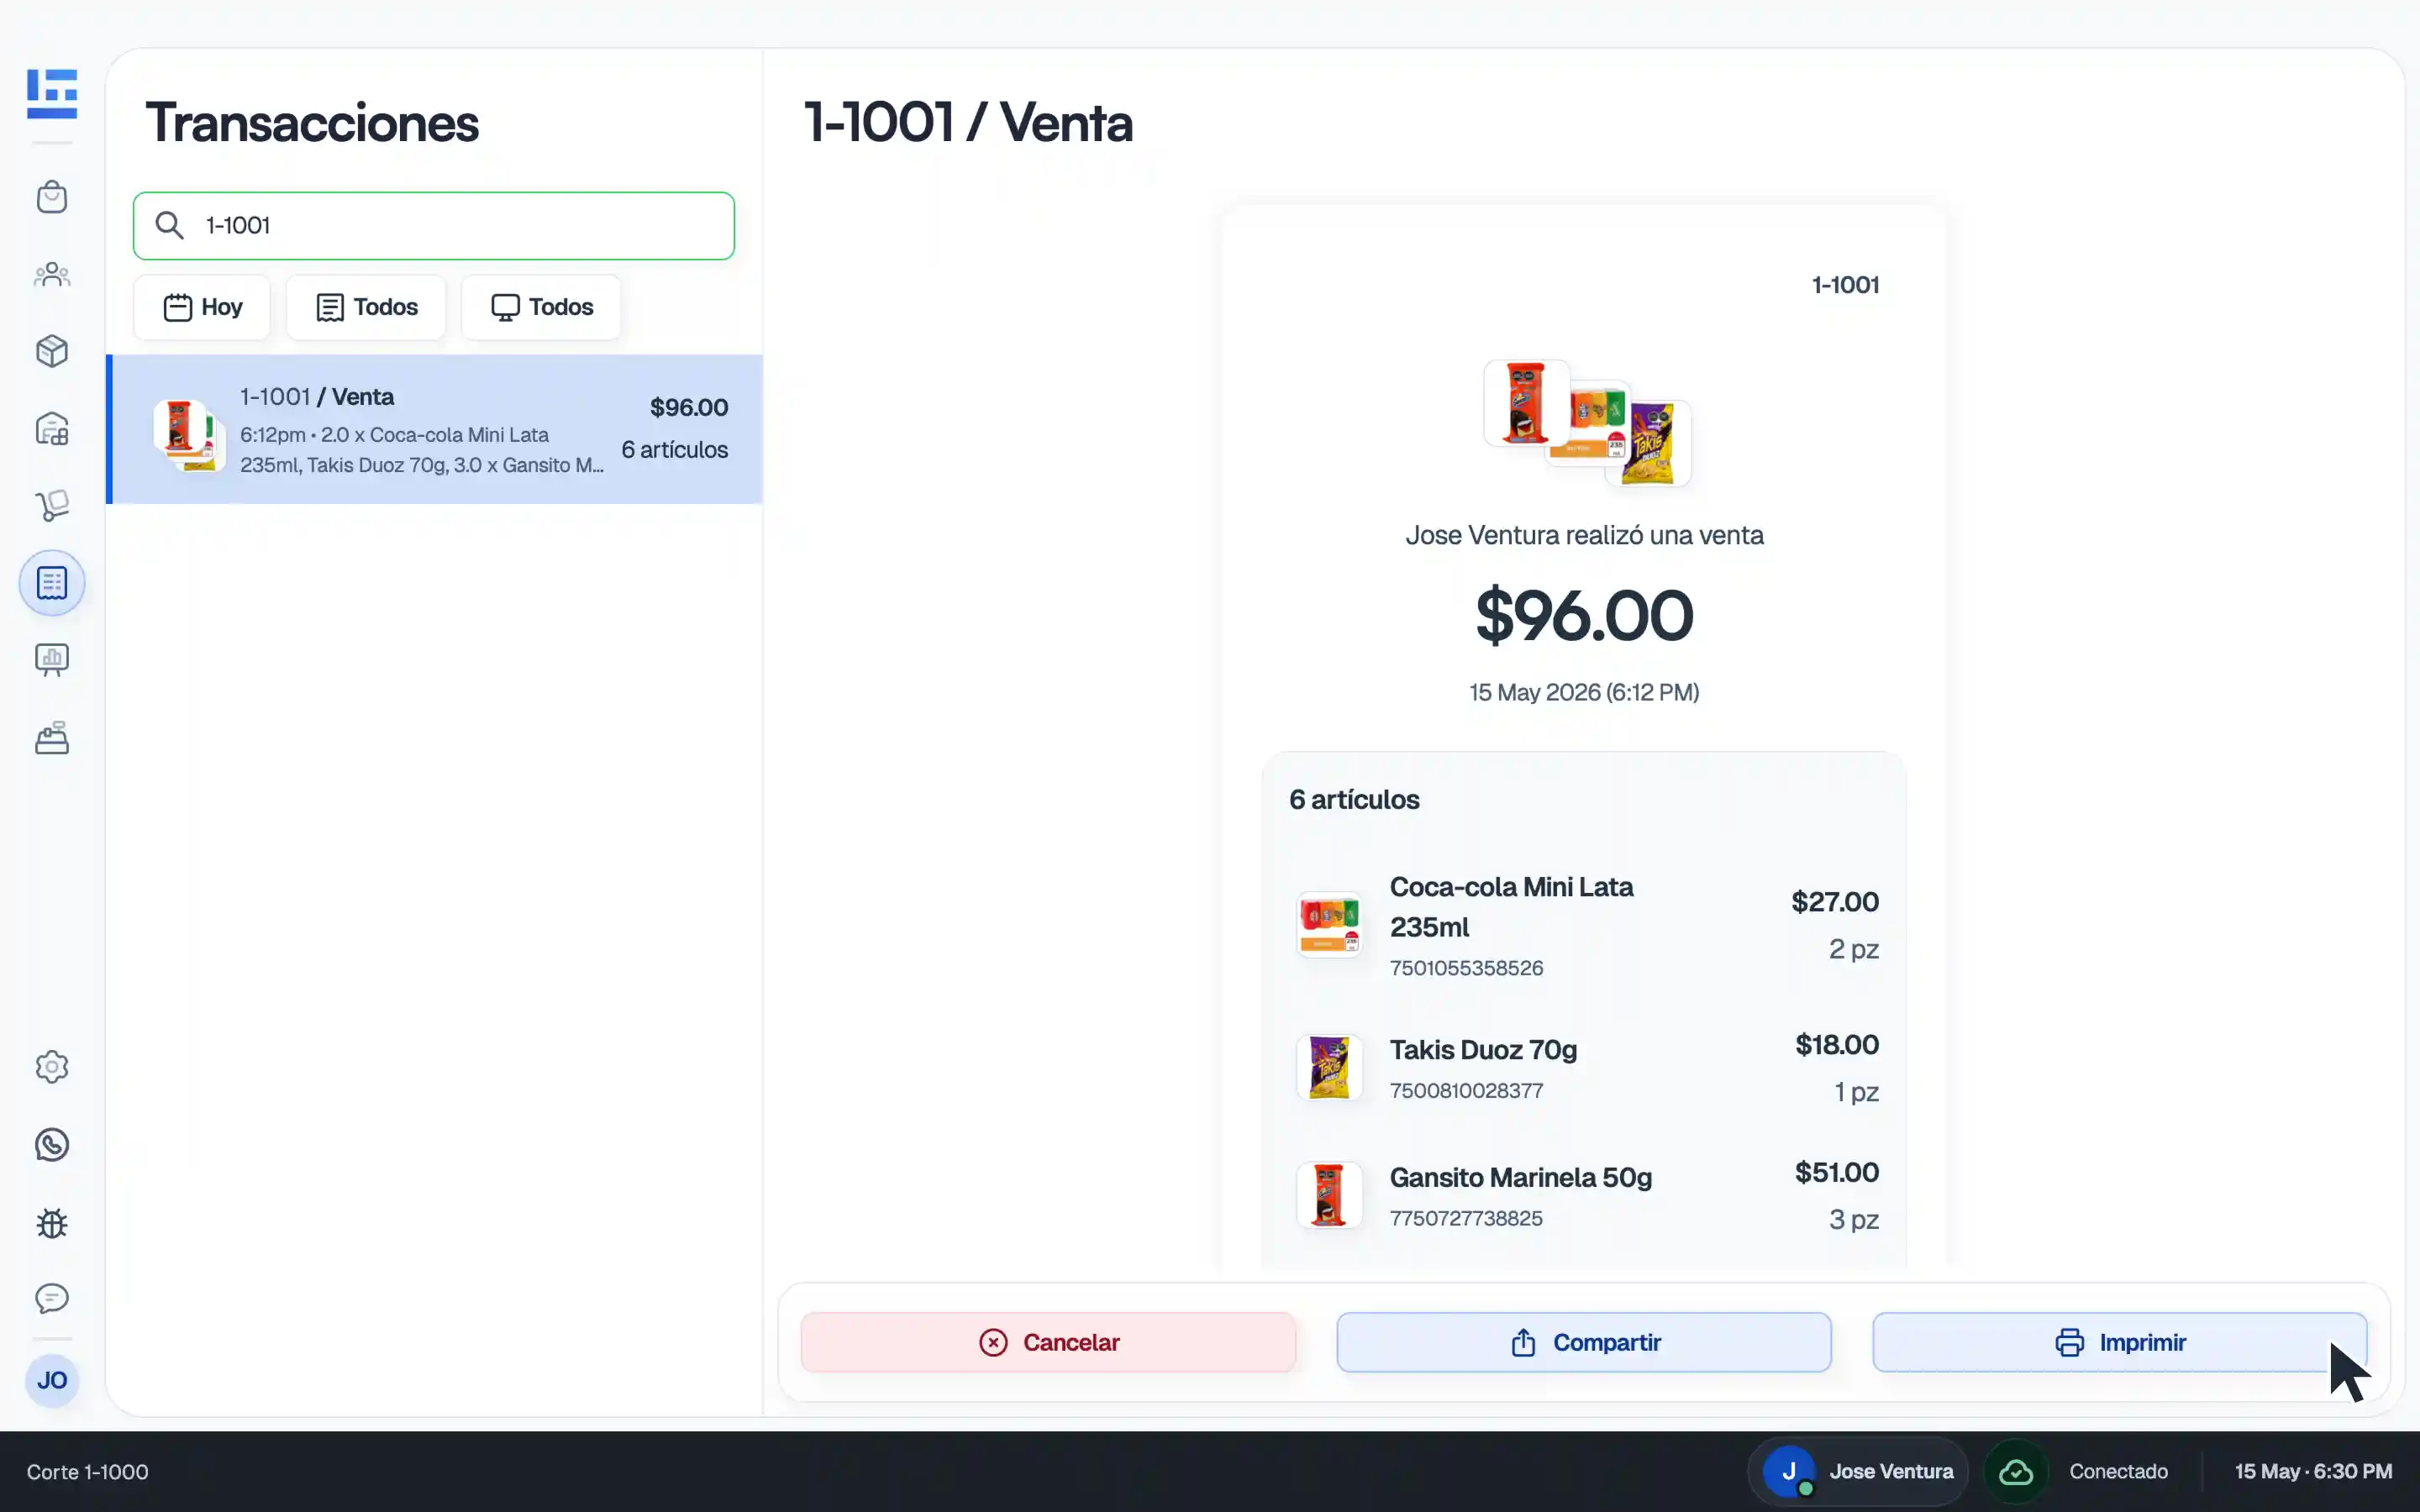Click the $96.00 receipt total amount
This screenshot has height=1512, width=2420.
click(x=1585, y=615)
